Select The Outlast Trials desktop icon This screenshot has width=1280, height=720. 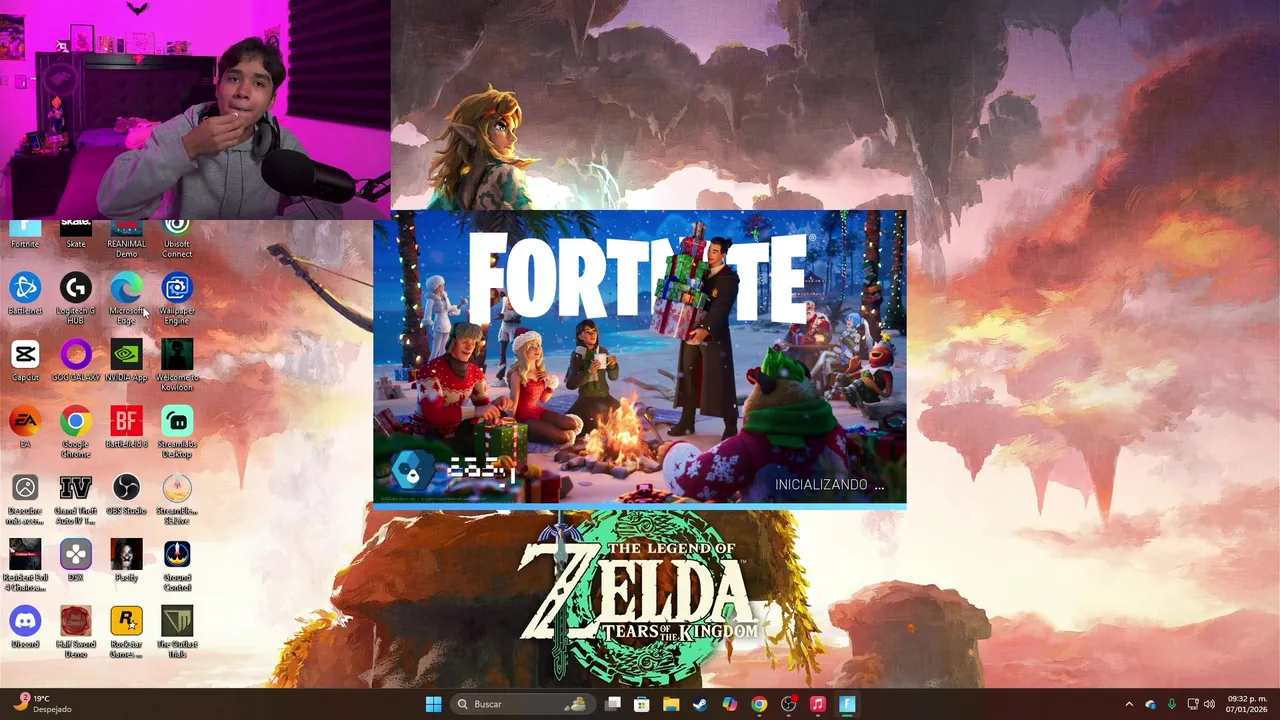tap(177, 634)
